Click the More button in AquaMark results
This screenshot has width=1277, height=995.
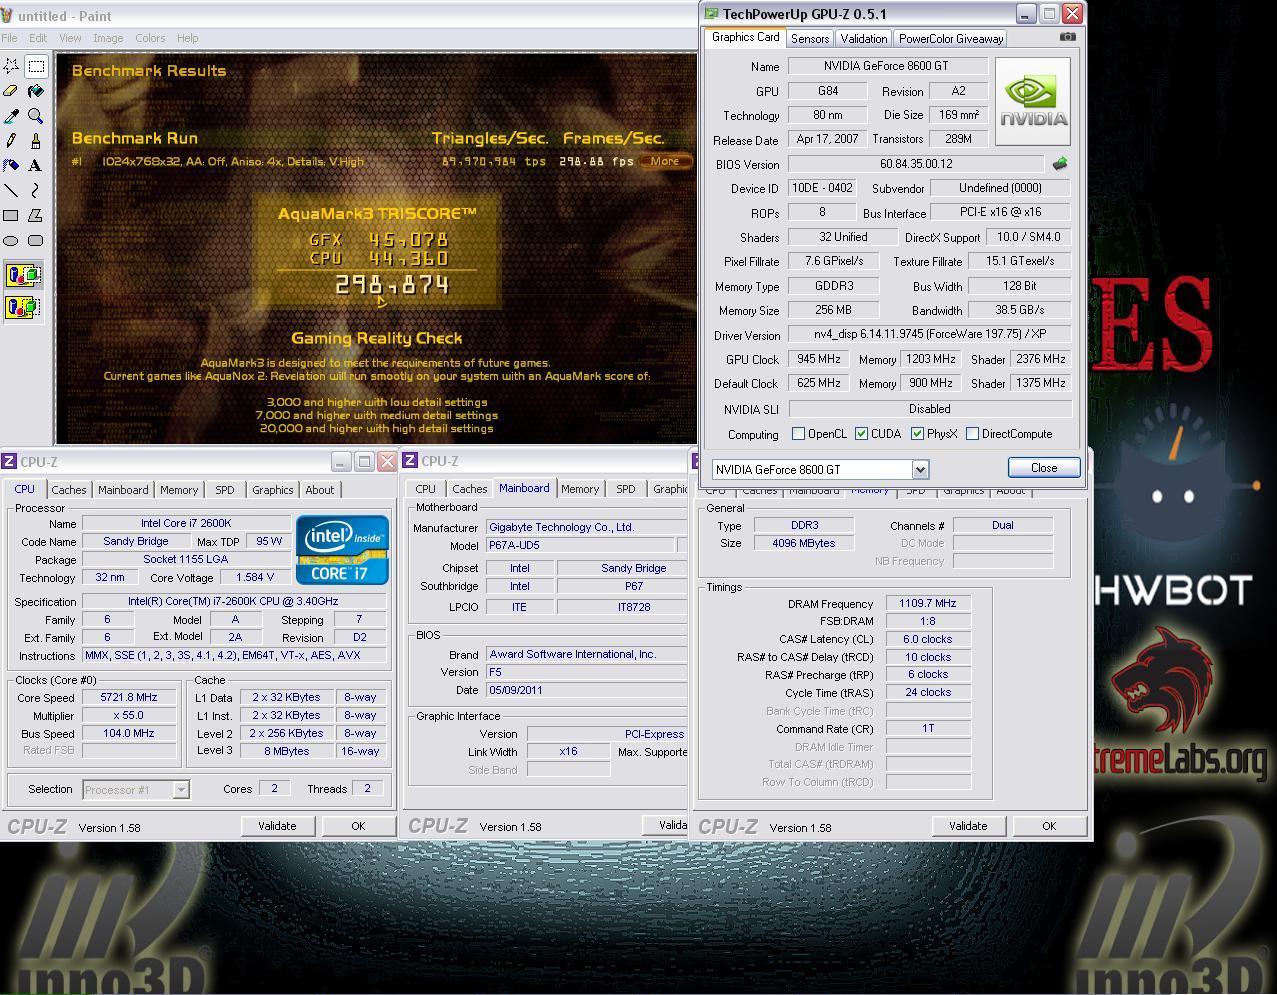(x=665, y=161)
